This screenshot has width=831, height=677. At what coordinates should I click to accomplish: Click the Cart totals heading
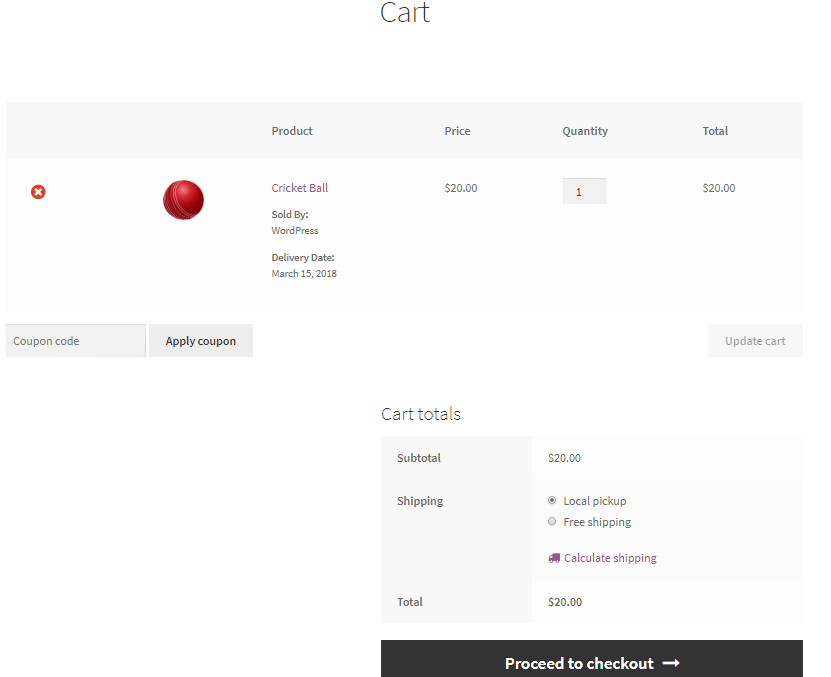pyautogui.click(x=421, y=414)
